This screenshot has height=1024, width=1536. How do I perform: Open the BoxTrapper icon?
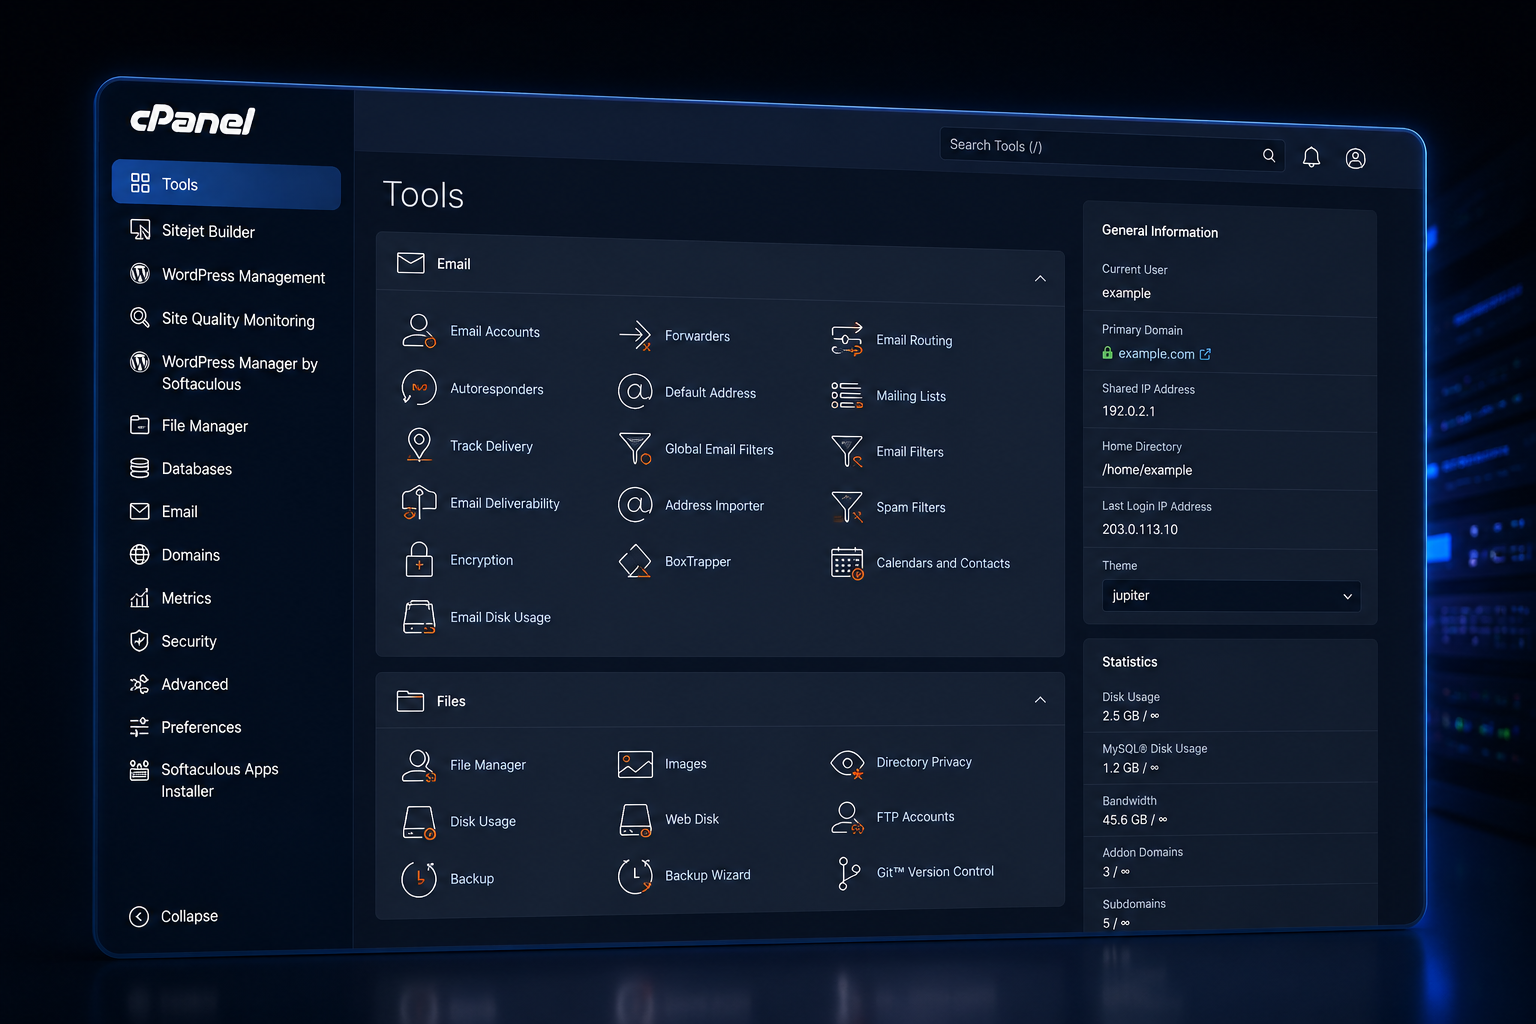[635, 561]
